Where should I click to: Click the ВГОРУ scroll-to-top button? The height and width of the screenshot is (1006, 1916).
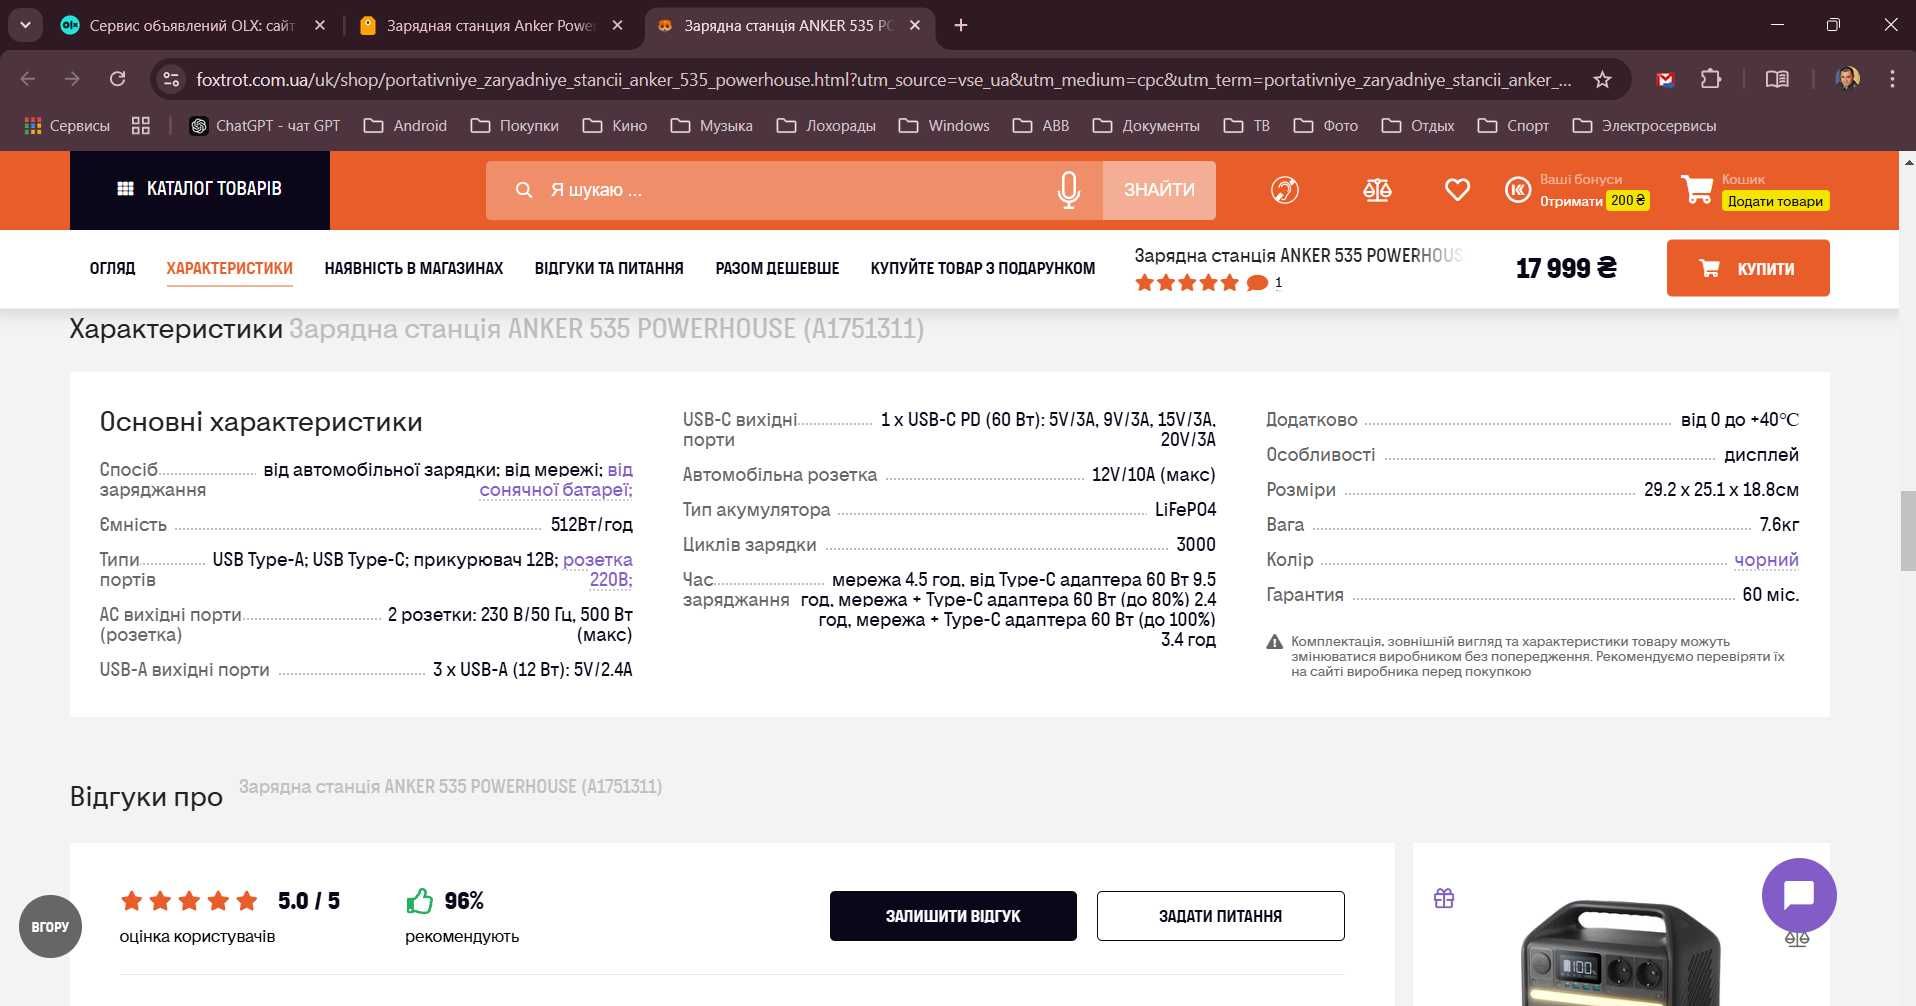[x=50, y=926]
